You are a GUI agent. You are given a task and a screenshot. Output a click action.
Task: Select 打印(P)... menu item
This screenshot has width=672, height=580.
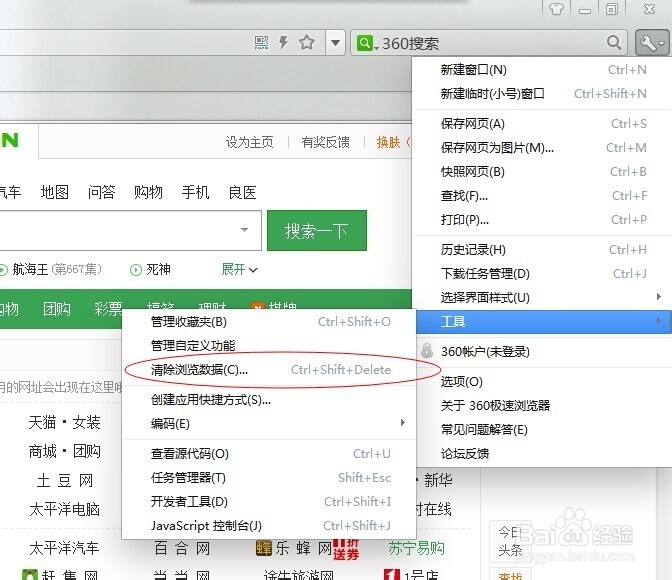coord(543,219)
